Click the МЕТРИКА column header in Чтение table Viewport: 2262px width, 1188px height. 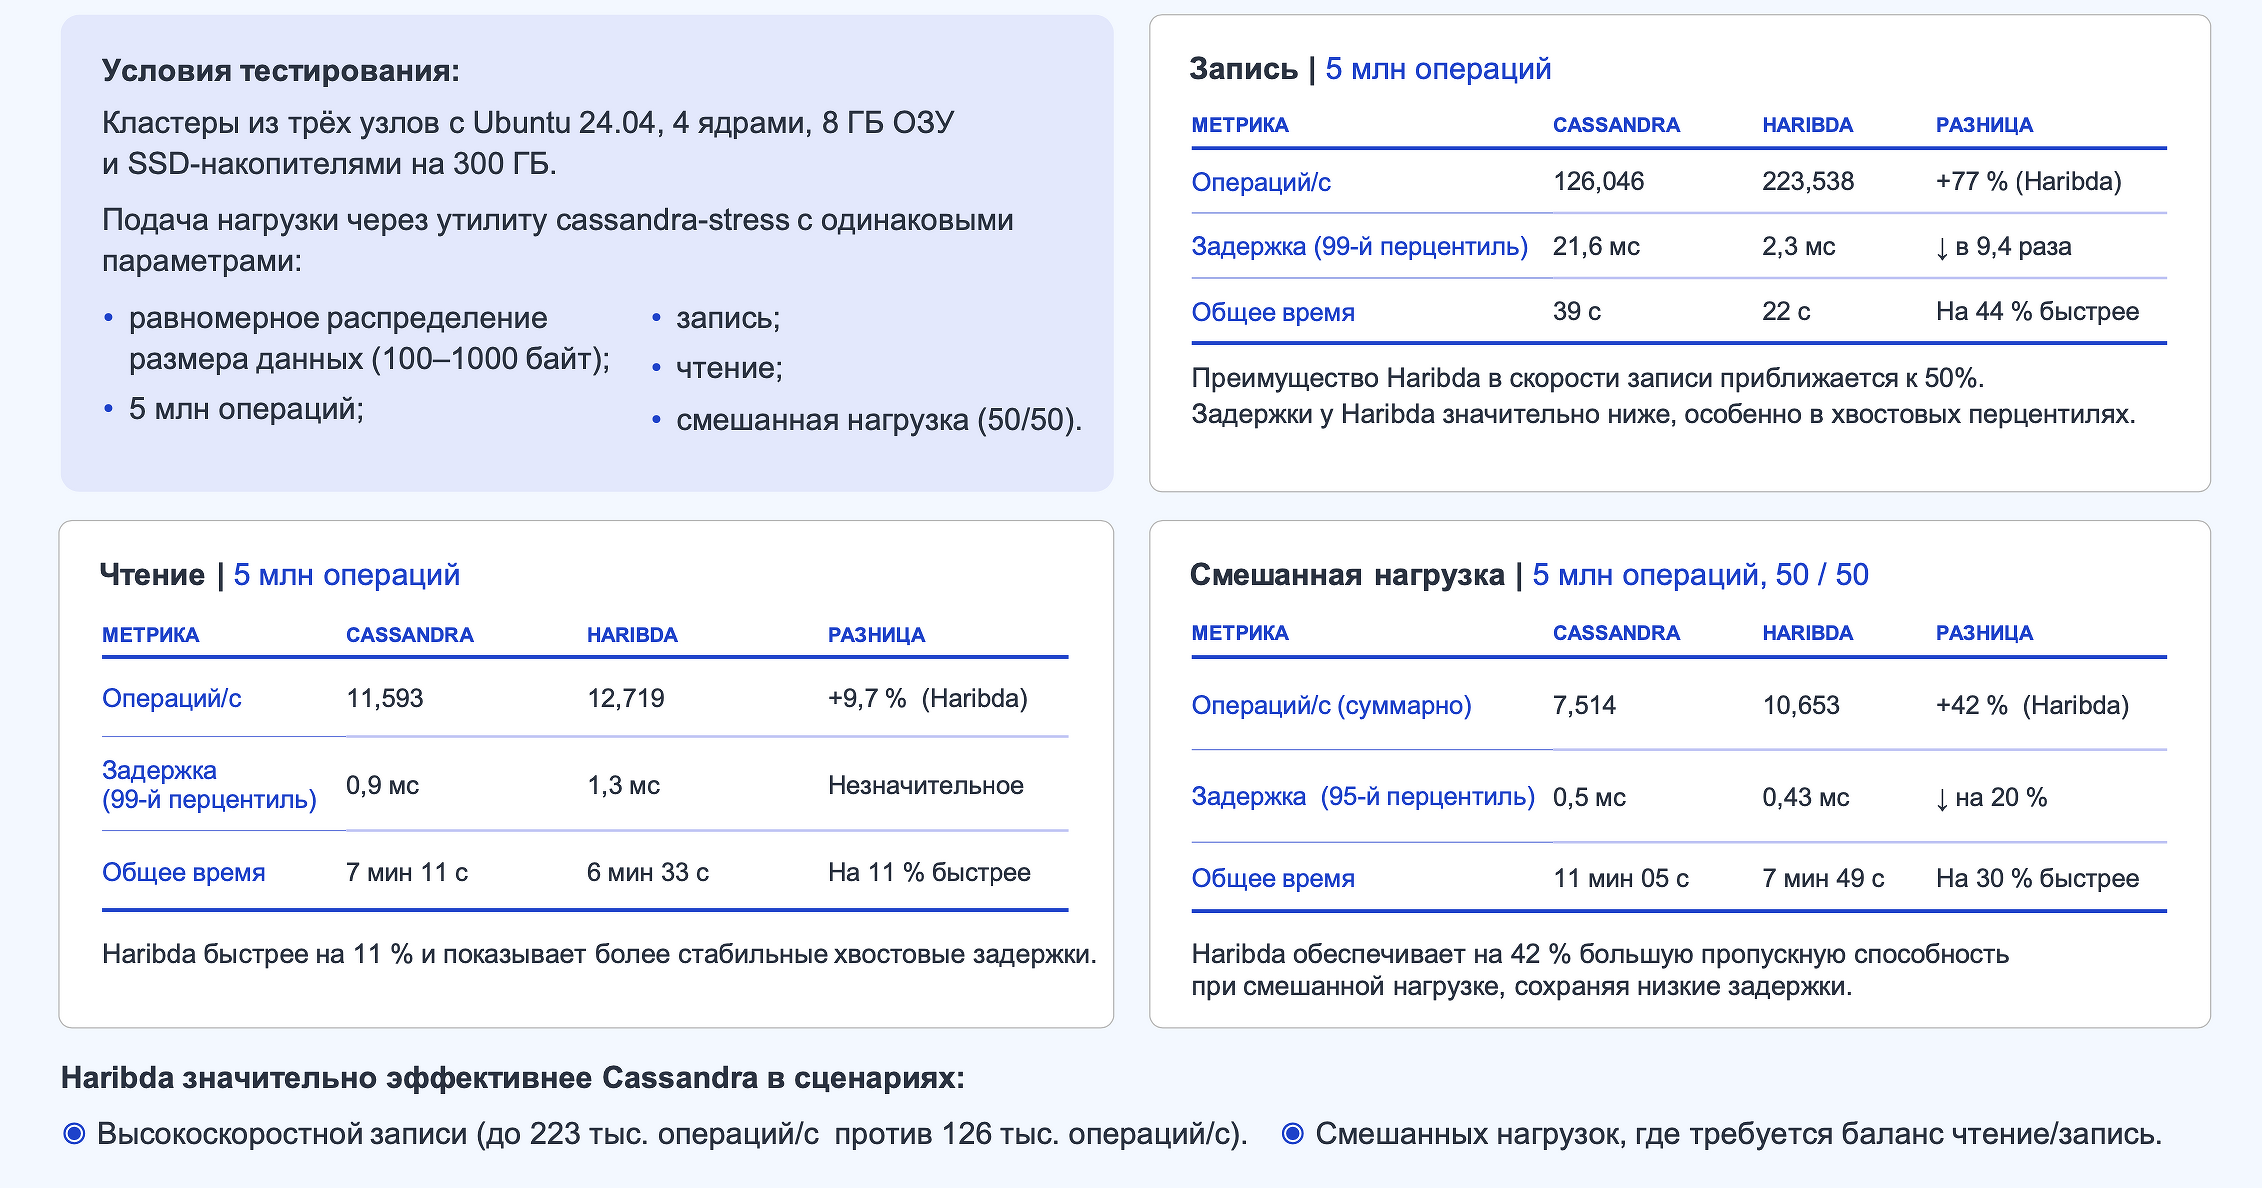click(x=150, y=635)
